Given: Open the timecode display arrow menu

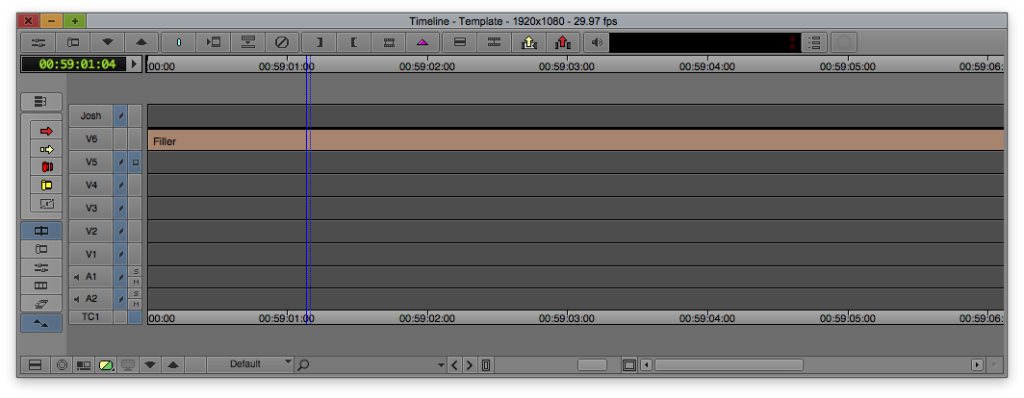Looking at the screenshot, I should click(x=135, y=64).
